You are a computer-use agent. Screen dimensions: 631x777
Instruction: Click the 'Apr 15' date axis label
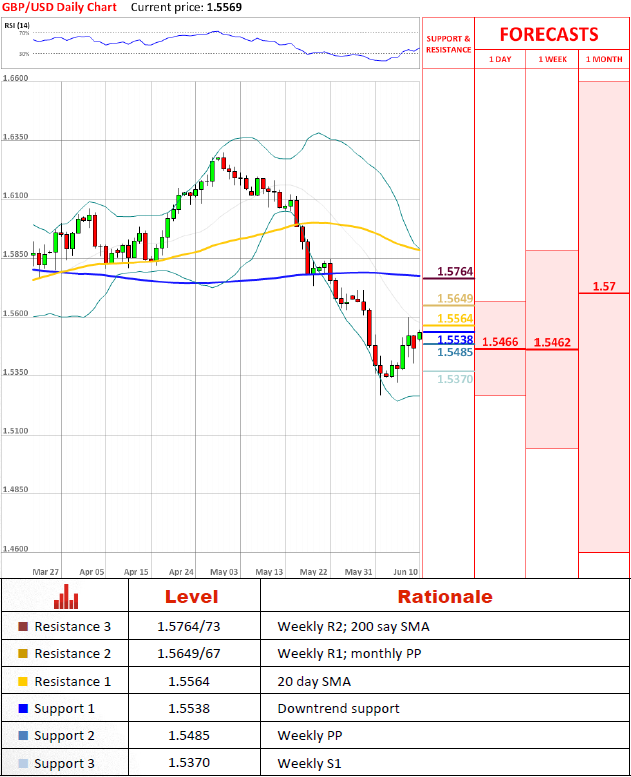point(136,571)
